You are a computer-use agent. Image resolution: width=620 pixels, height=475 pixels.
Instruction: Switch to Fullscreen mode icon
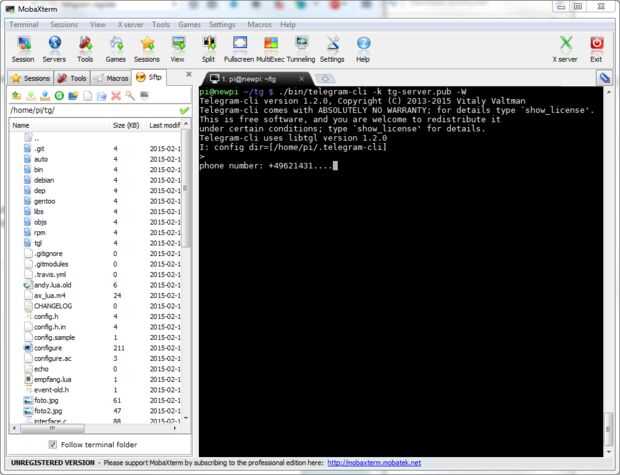(239, 49)
